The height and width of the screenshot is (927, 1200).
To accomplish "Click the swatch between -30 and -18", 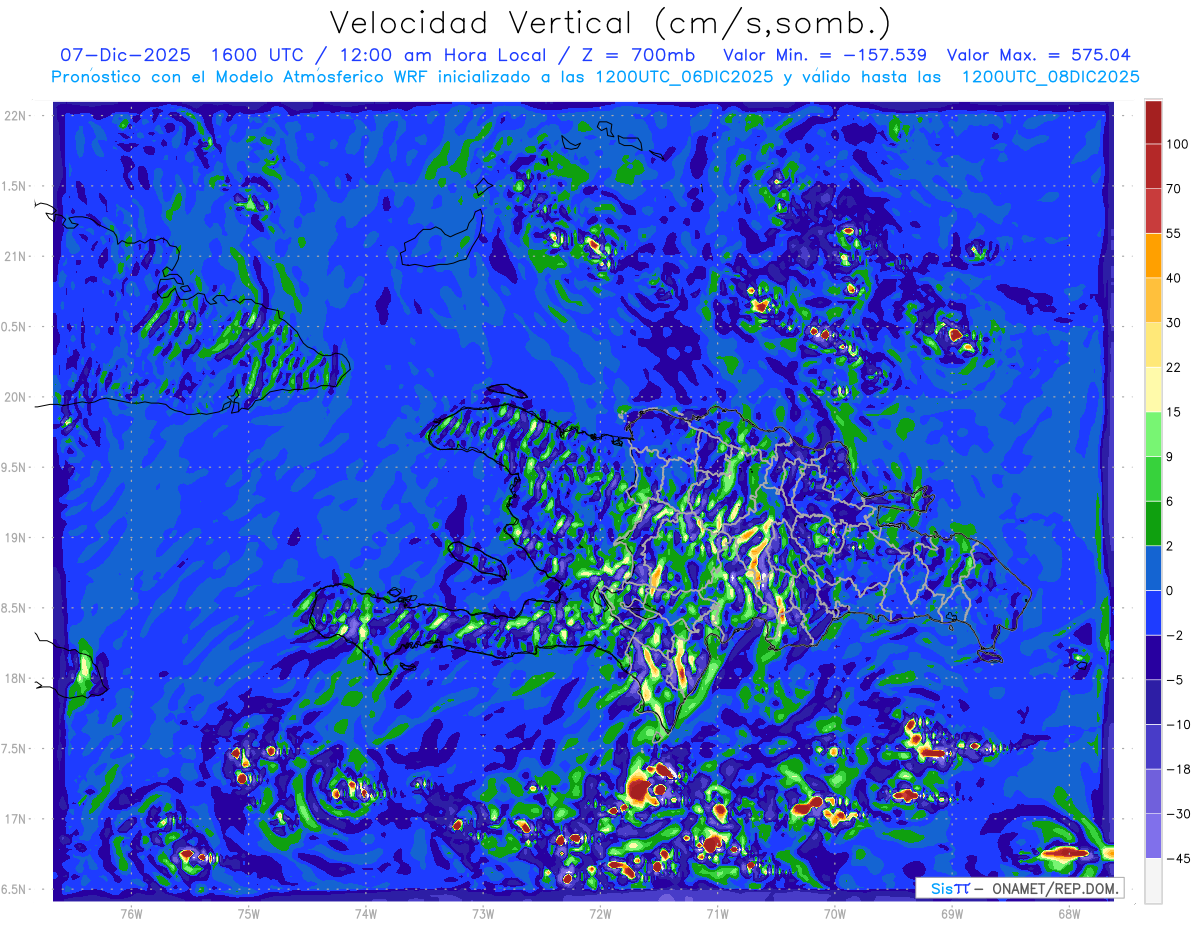I will tap(1153, 791).
